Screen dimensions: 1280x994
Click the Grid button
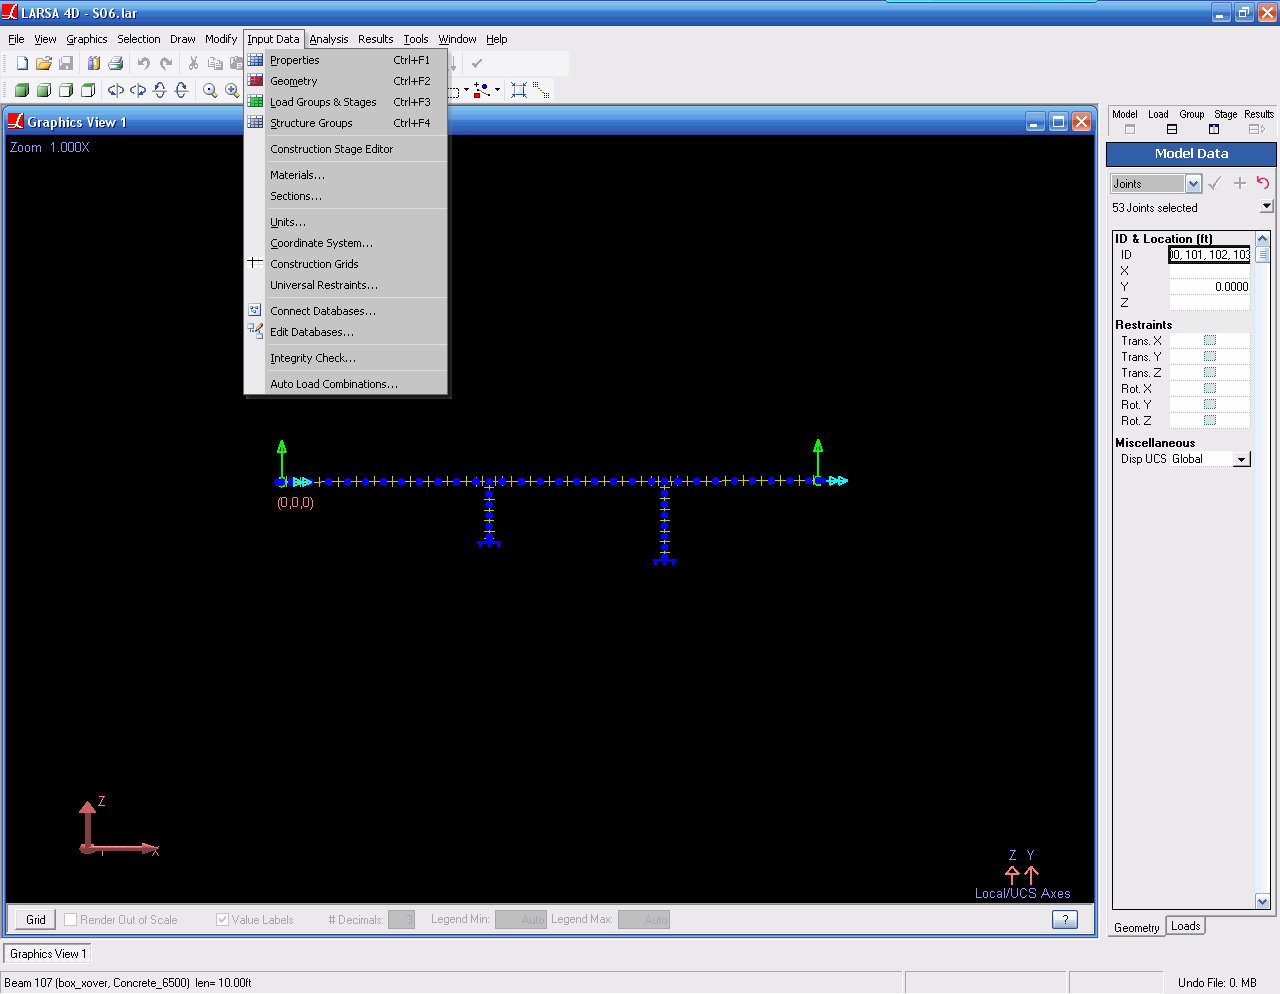click(36, 919)
